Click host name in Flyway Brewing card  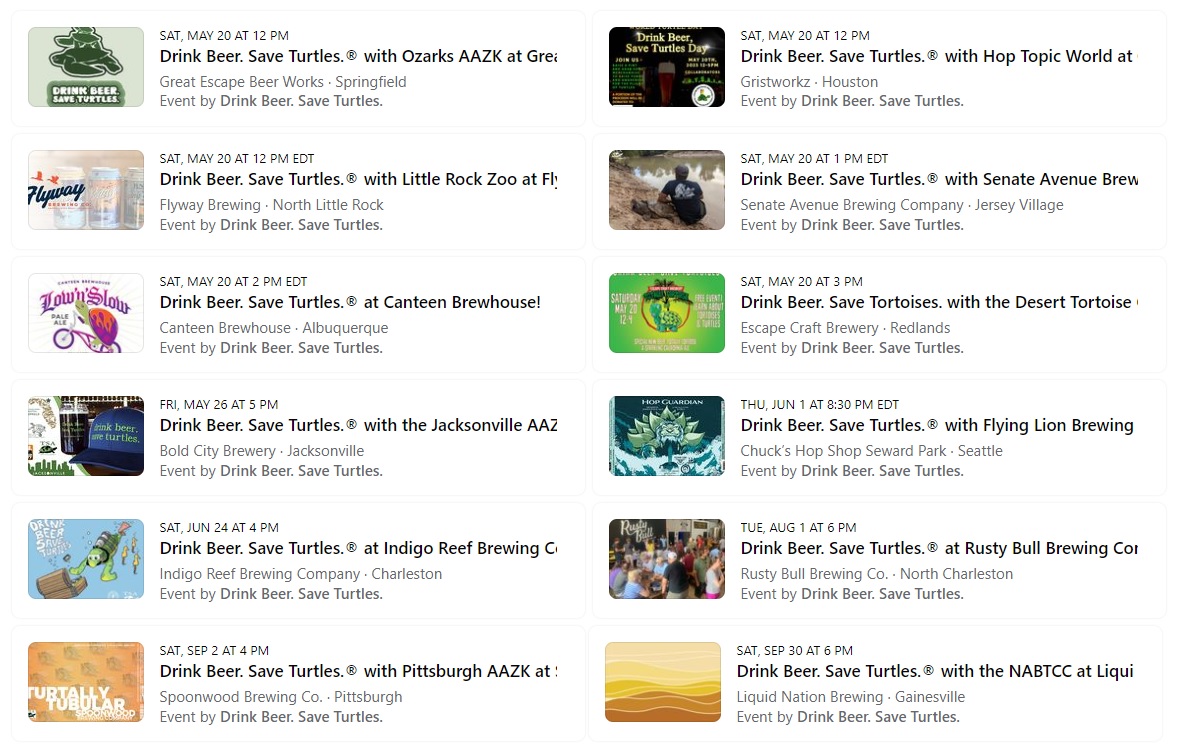point(302,224)
